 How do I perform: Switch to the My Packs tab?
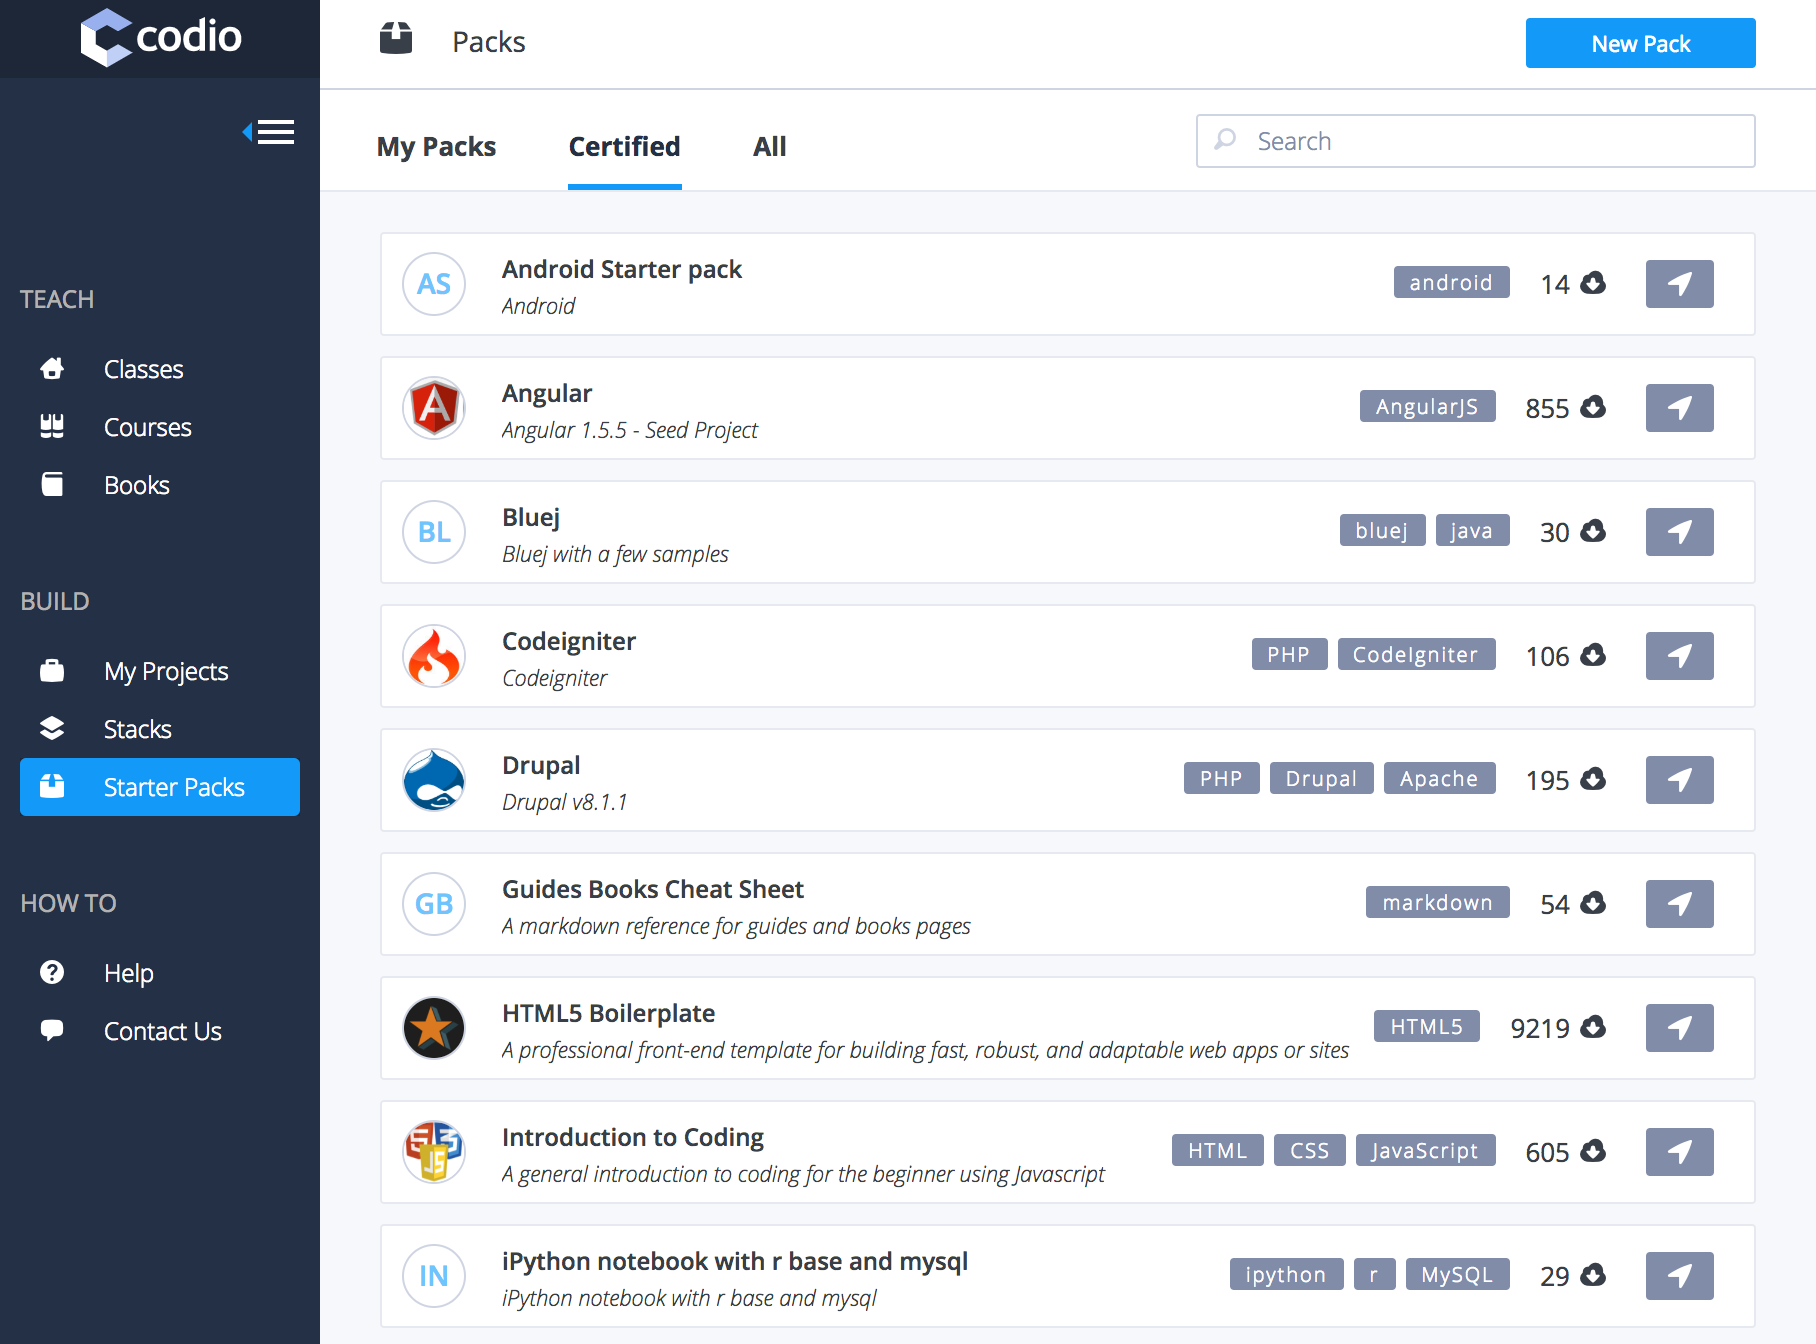[x=436, y=147]
